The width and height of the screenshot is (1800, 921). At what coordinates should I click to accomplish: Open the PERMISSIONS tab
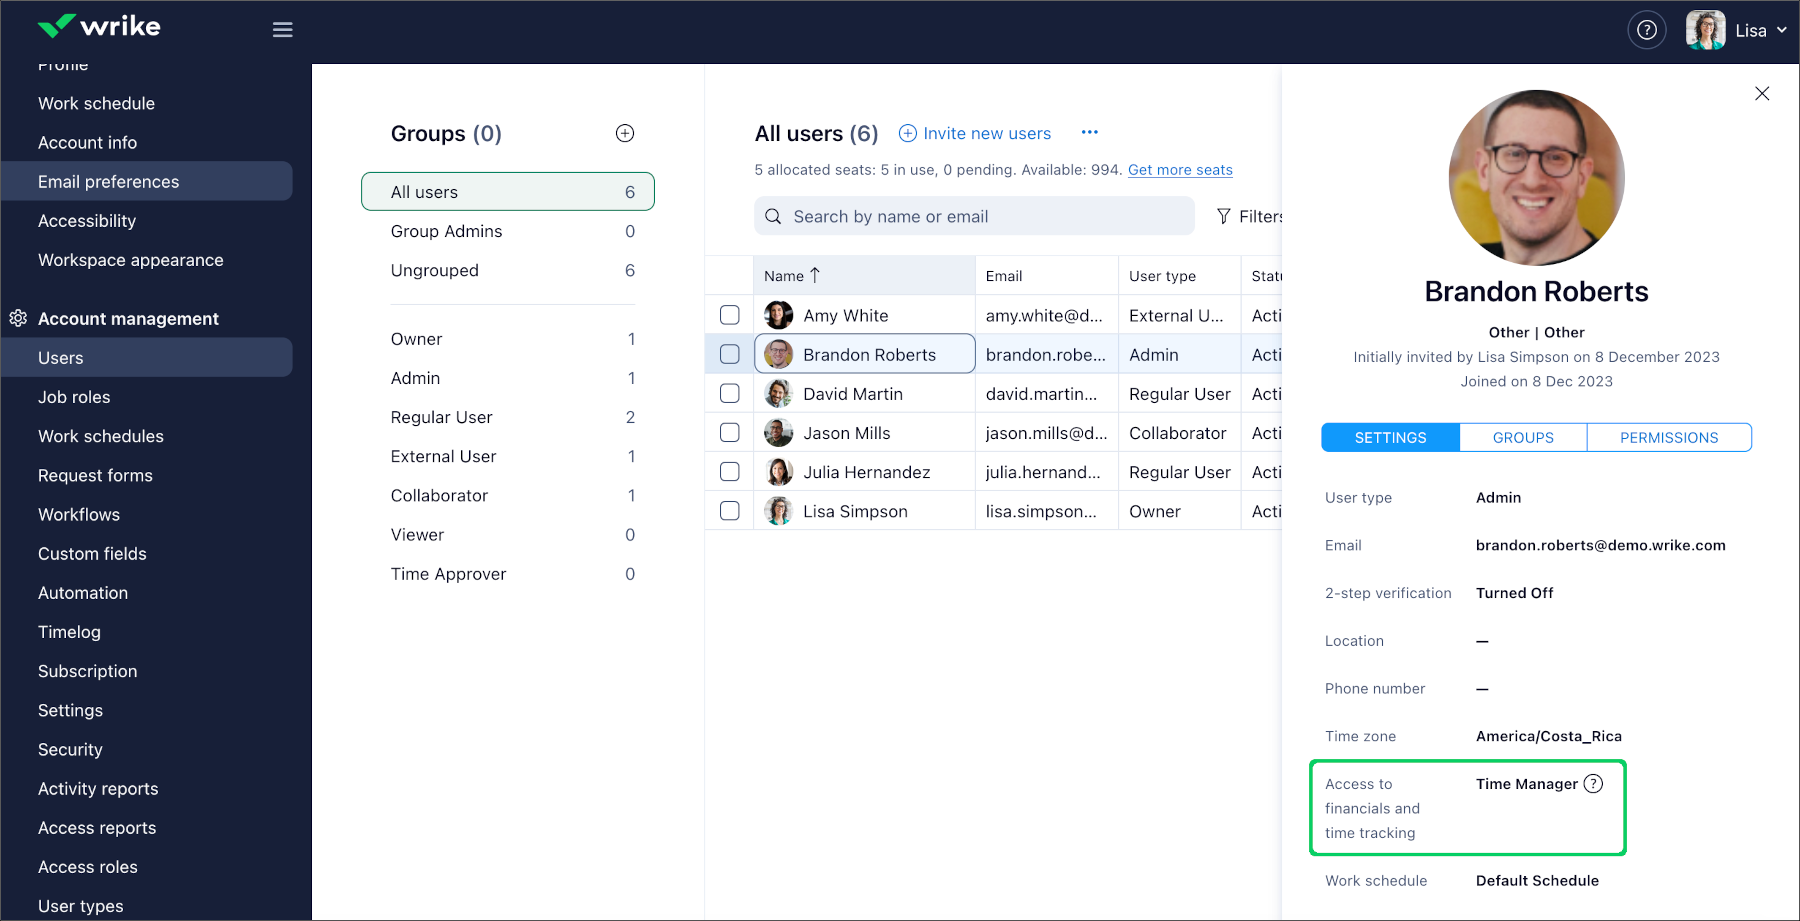pyautogui.click(x=1668, y=438)
